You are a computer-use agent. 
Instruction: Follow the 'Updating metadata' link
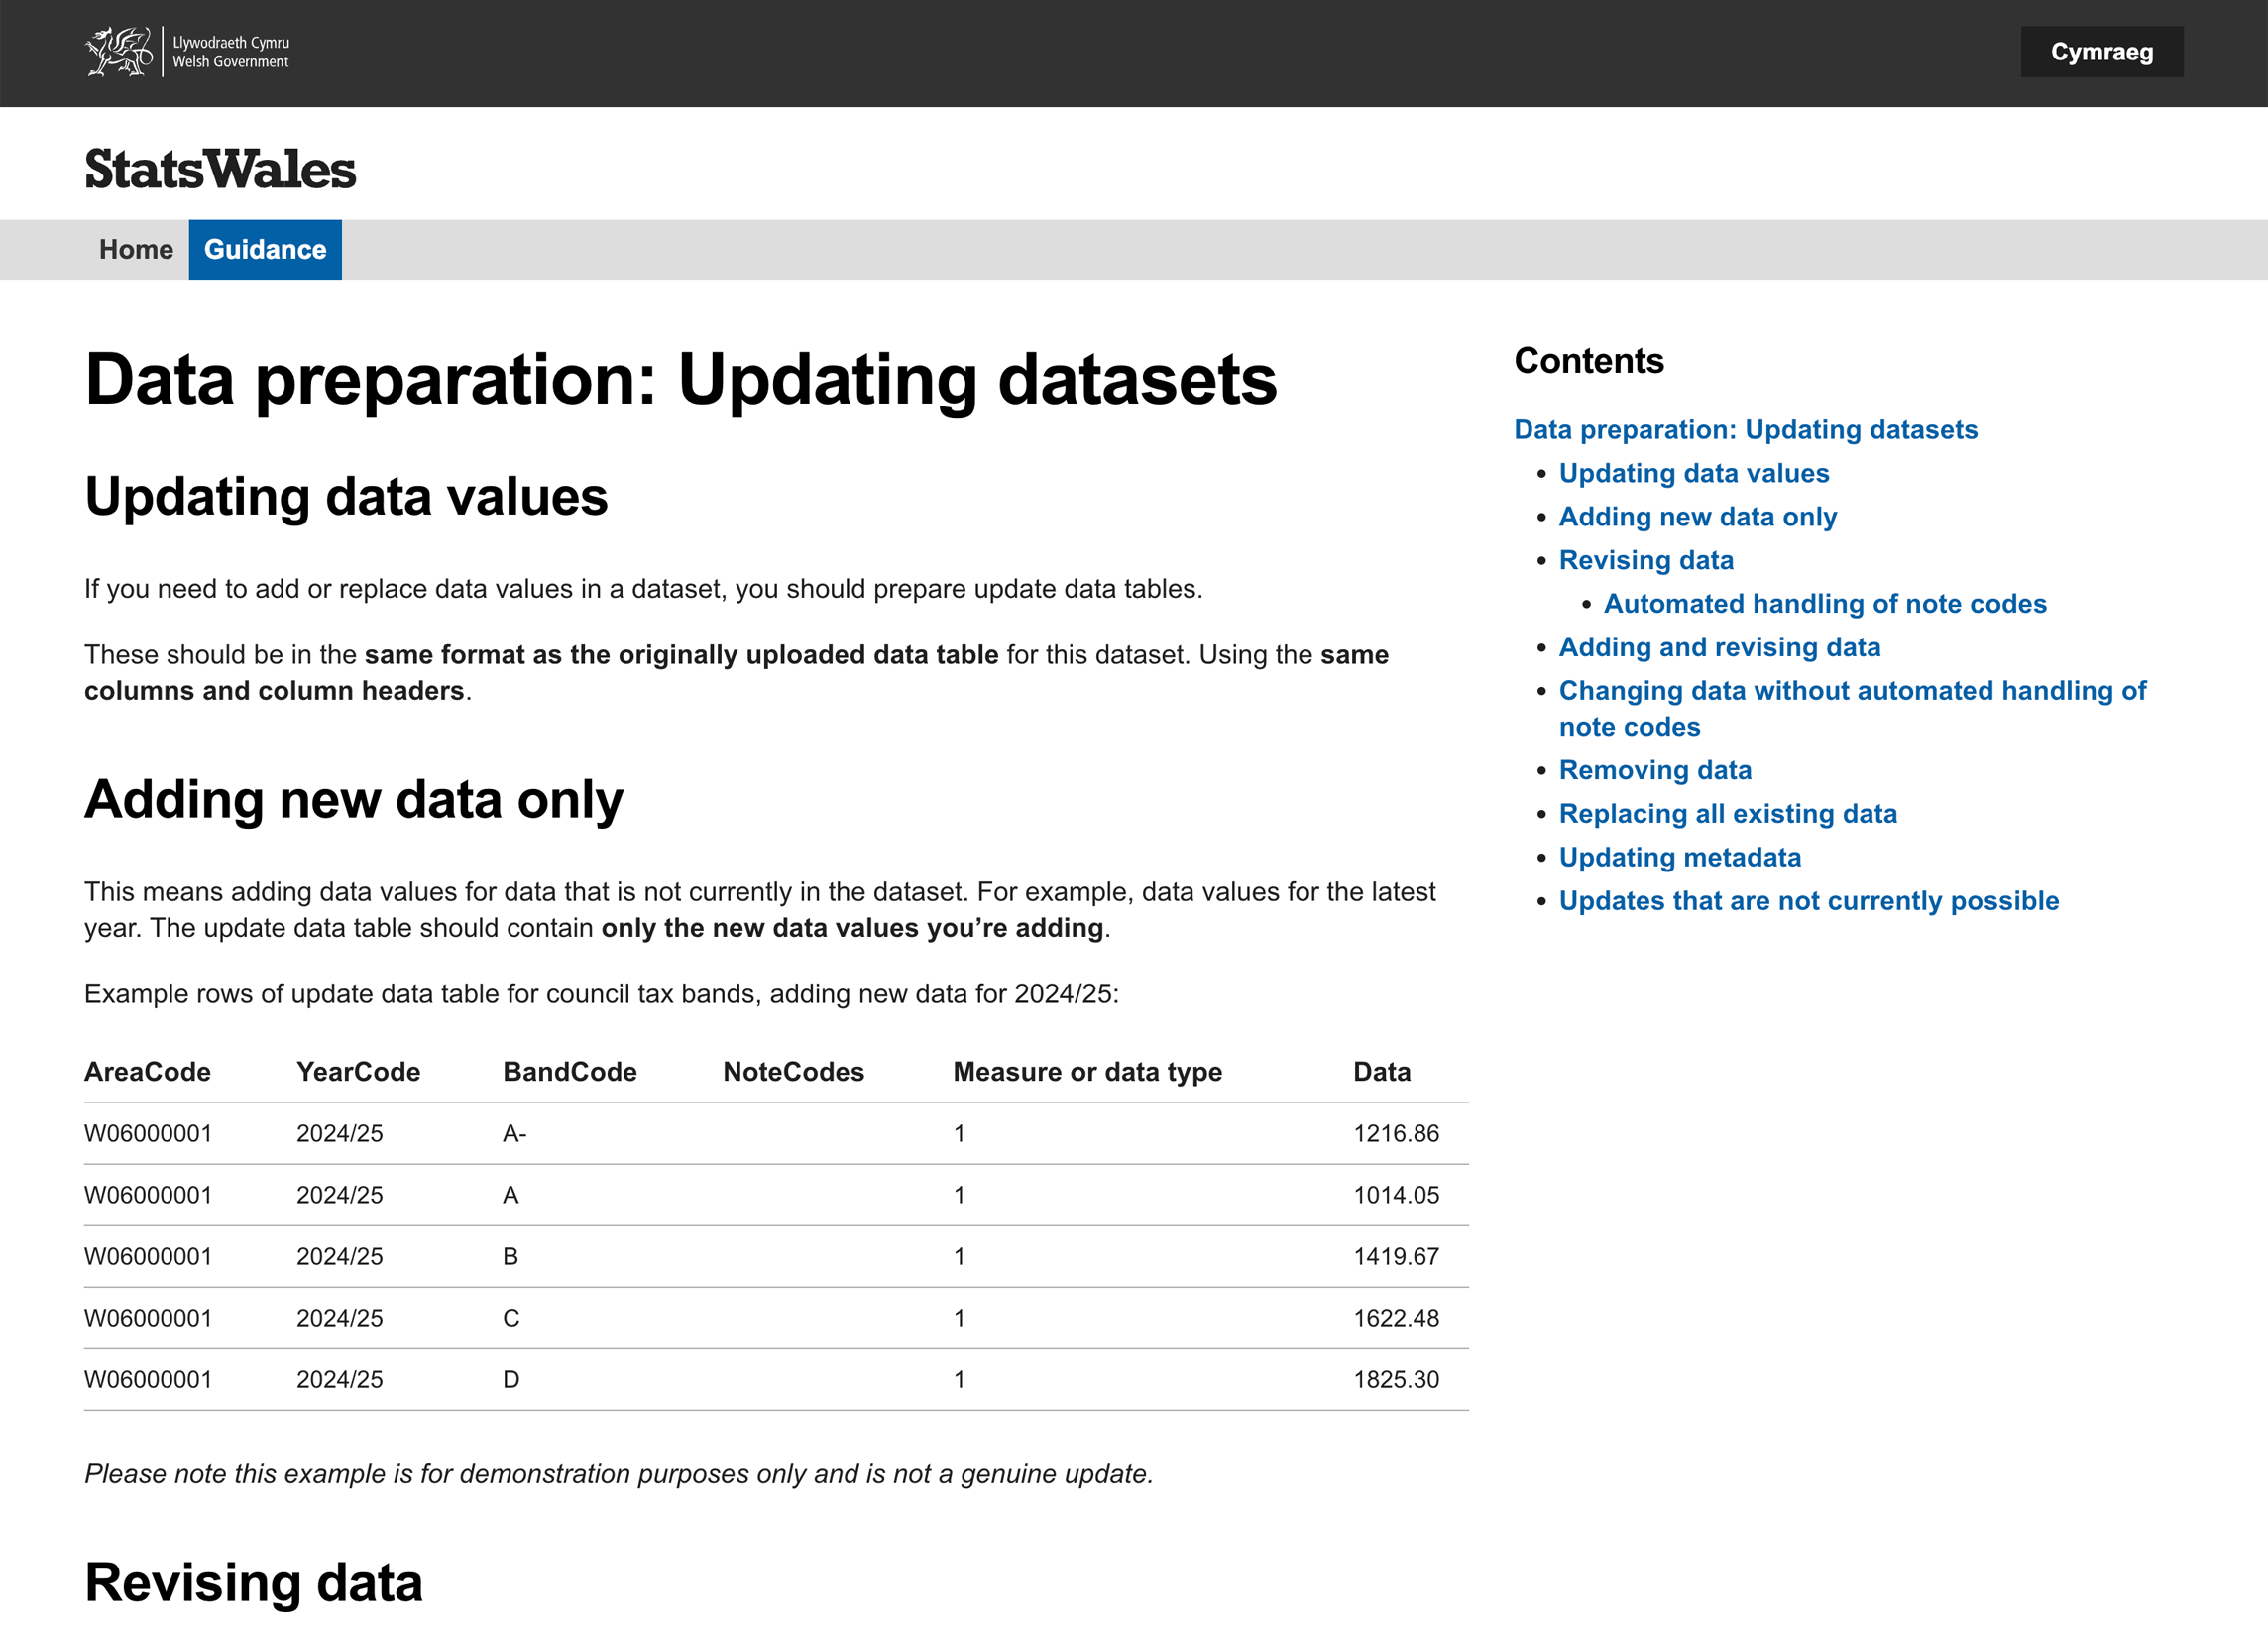click(x=1679, y=857)
